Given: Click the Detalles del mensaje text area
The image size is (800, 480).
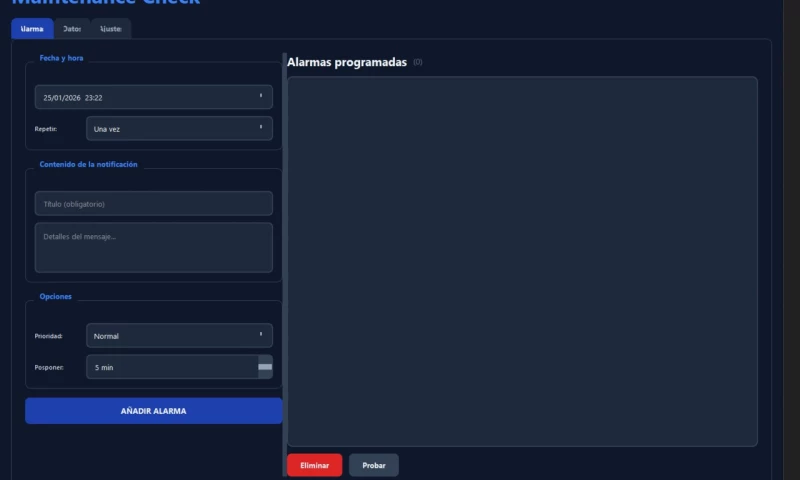Looking at the screenshot, I should [154, 247].
